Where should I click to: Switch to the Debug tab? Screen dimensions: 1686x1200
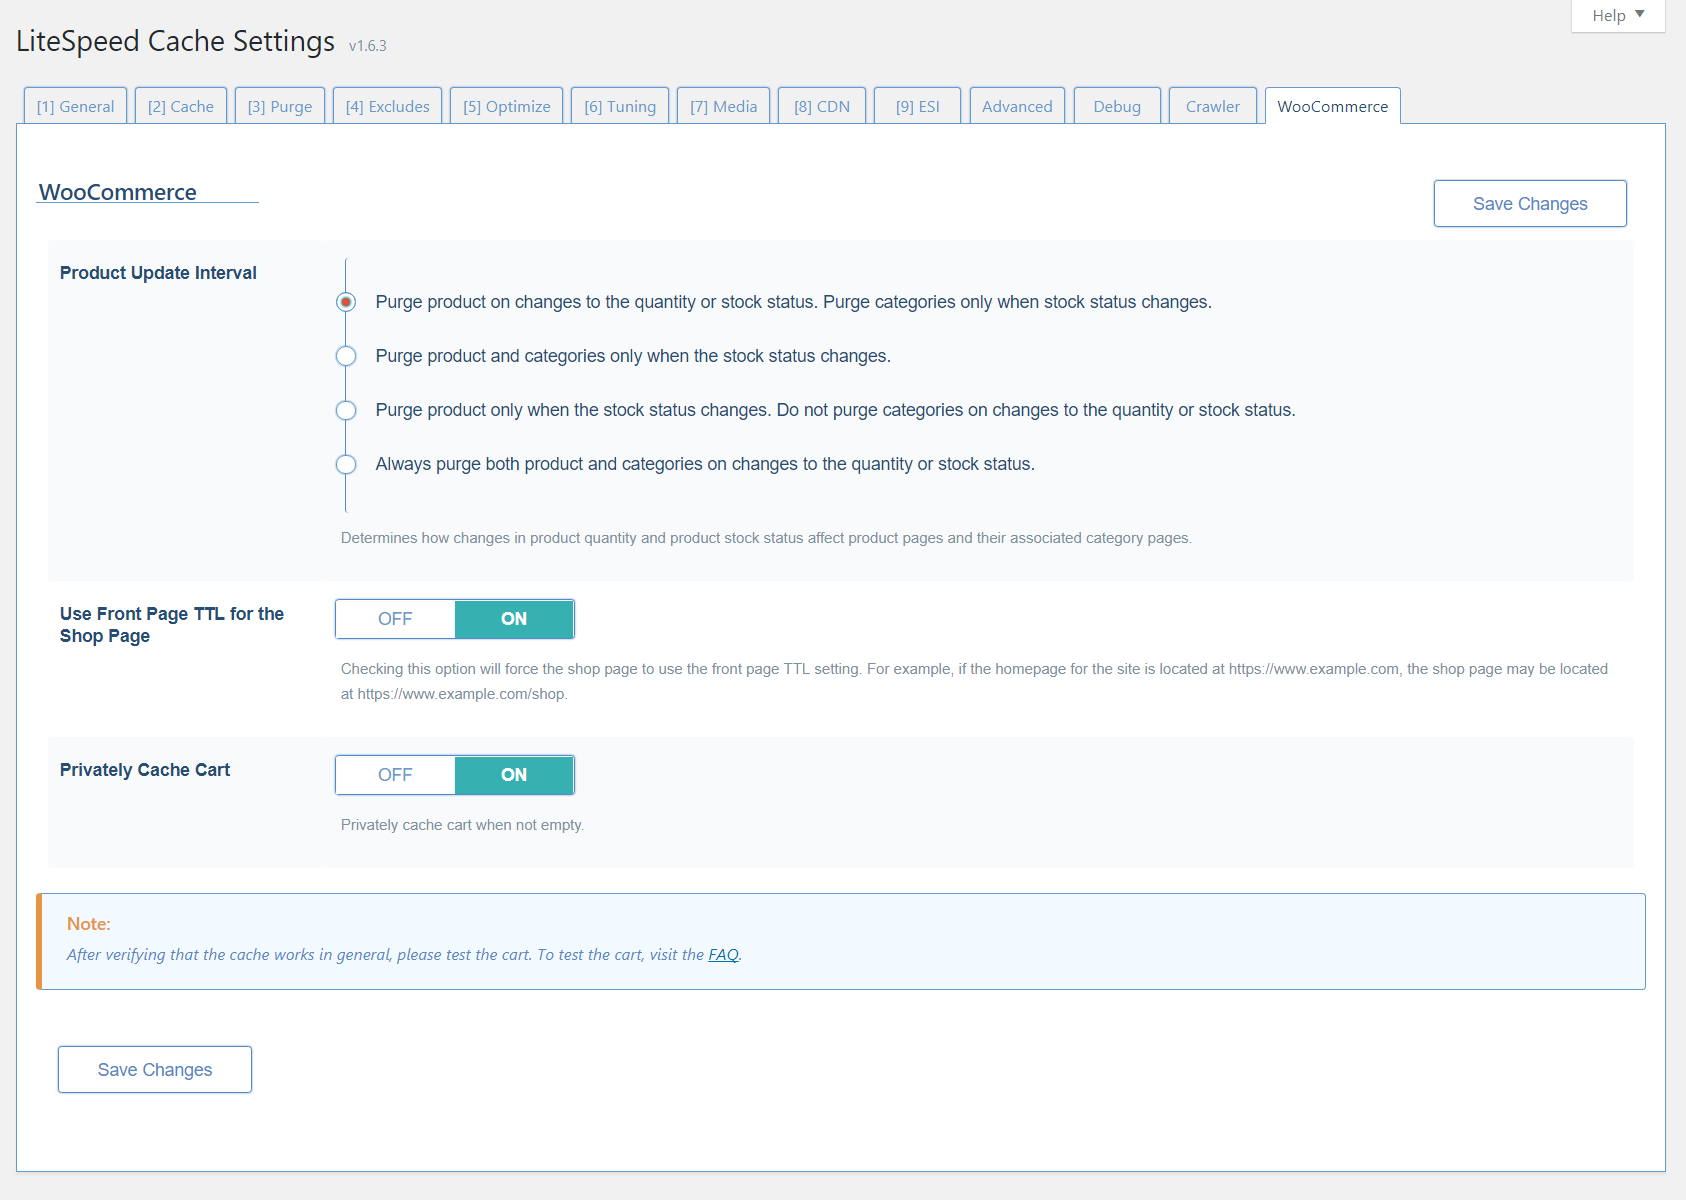tap(1117, 106)
